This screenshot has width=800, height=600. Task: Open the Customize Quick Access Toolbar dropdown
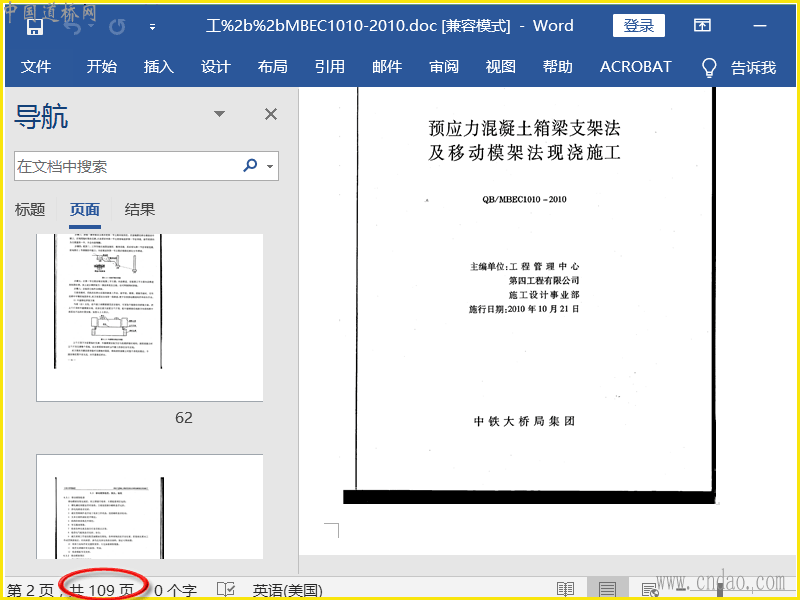coord(152,27)
